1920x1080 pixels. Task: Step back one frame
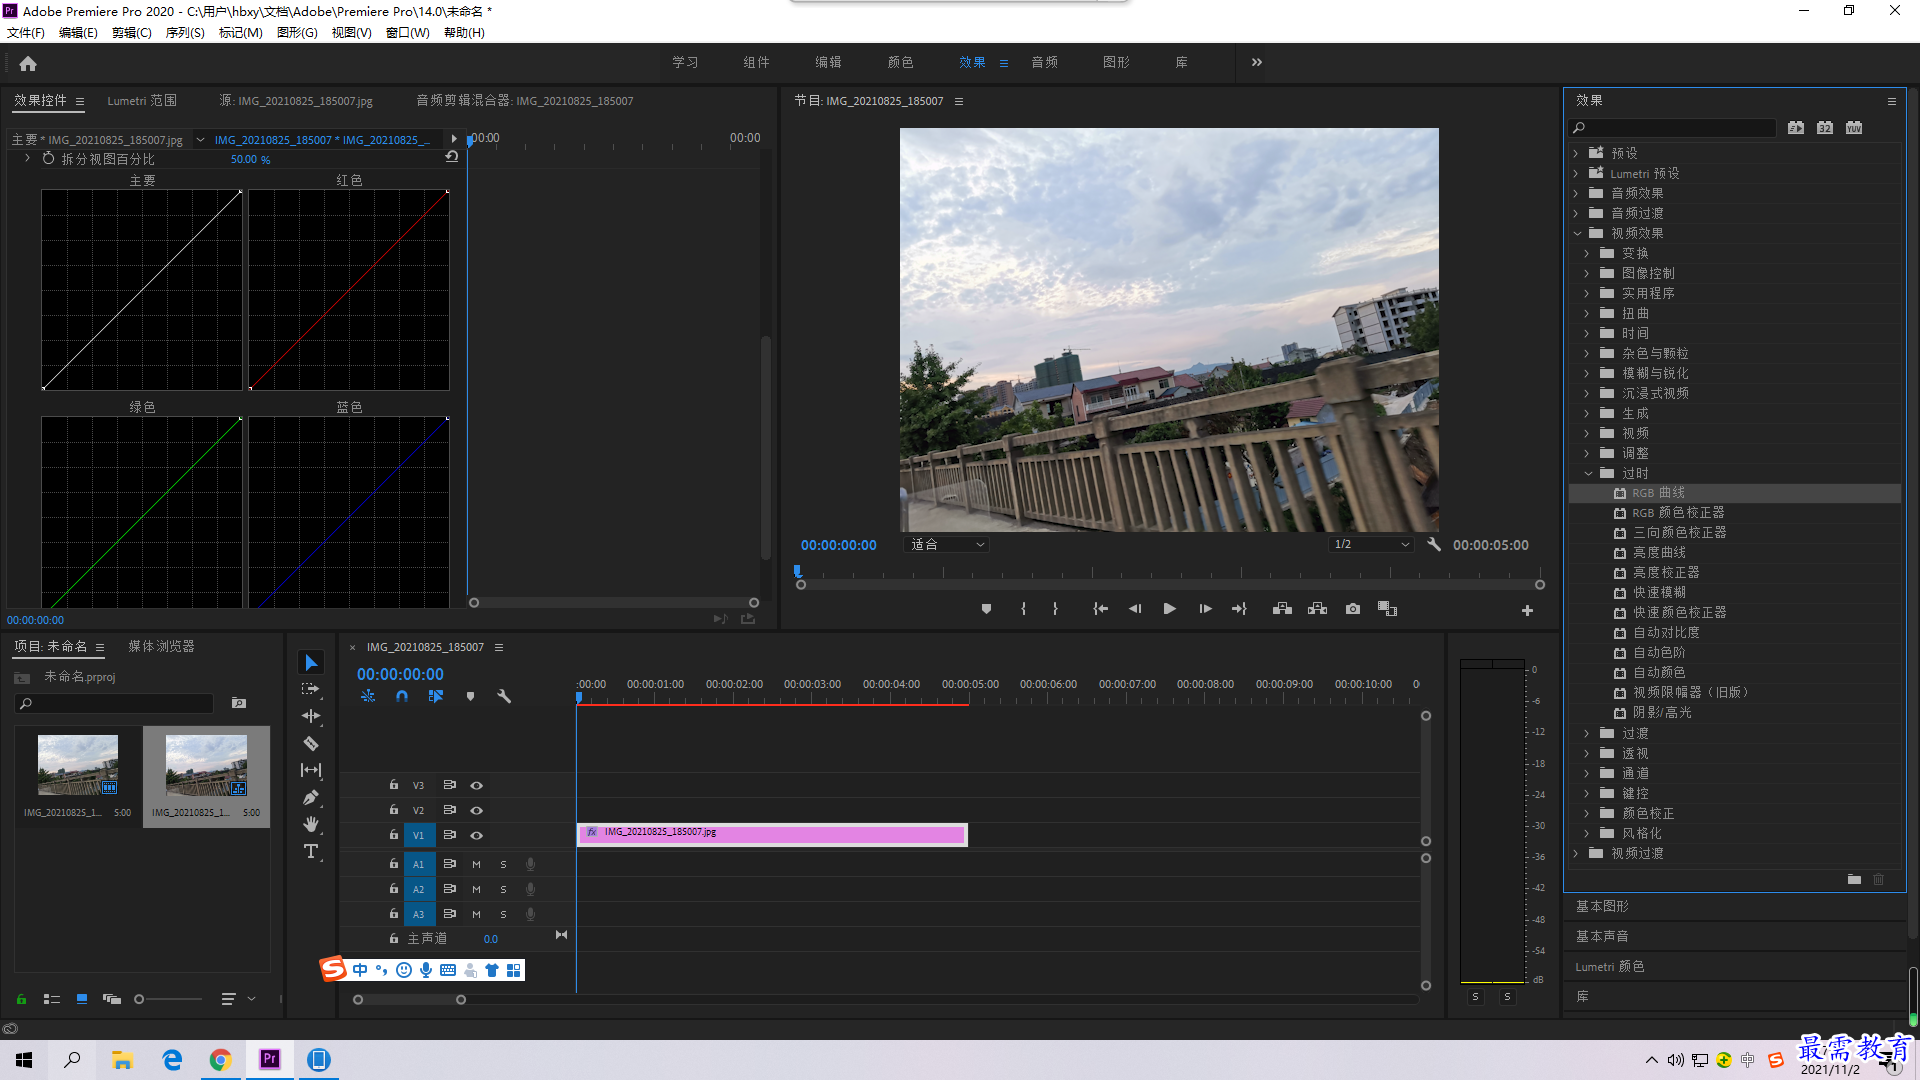(x=1135, y=609)
